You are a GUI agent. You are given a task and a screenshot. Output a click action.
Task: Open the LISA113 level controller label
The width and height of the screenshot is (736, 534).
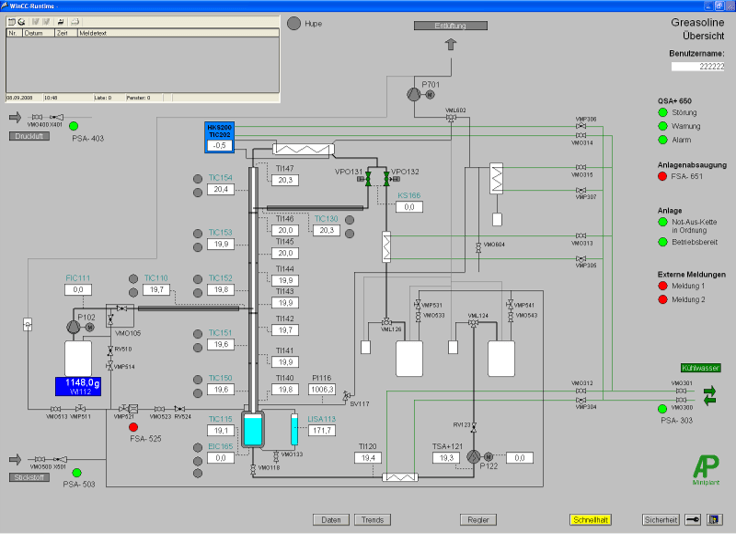click(x=322, y=419)
